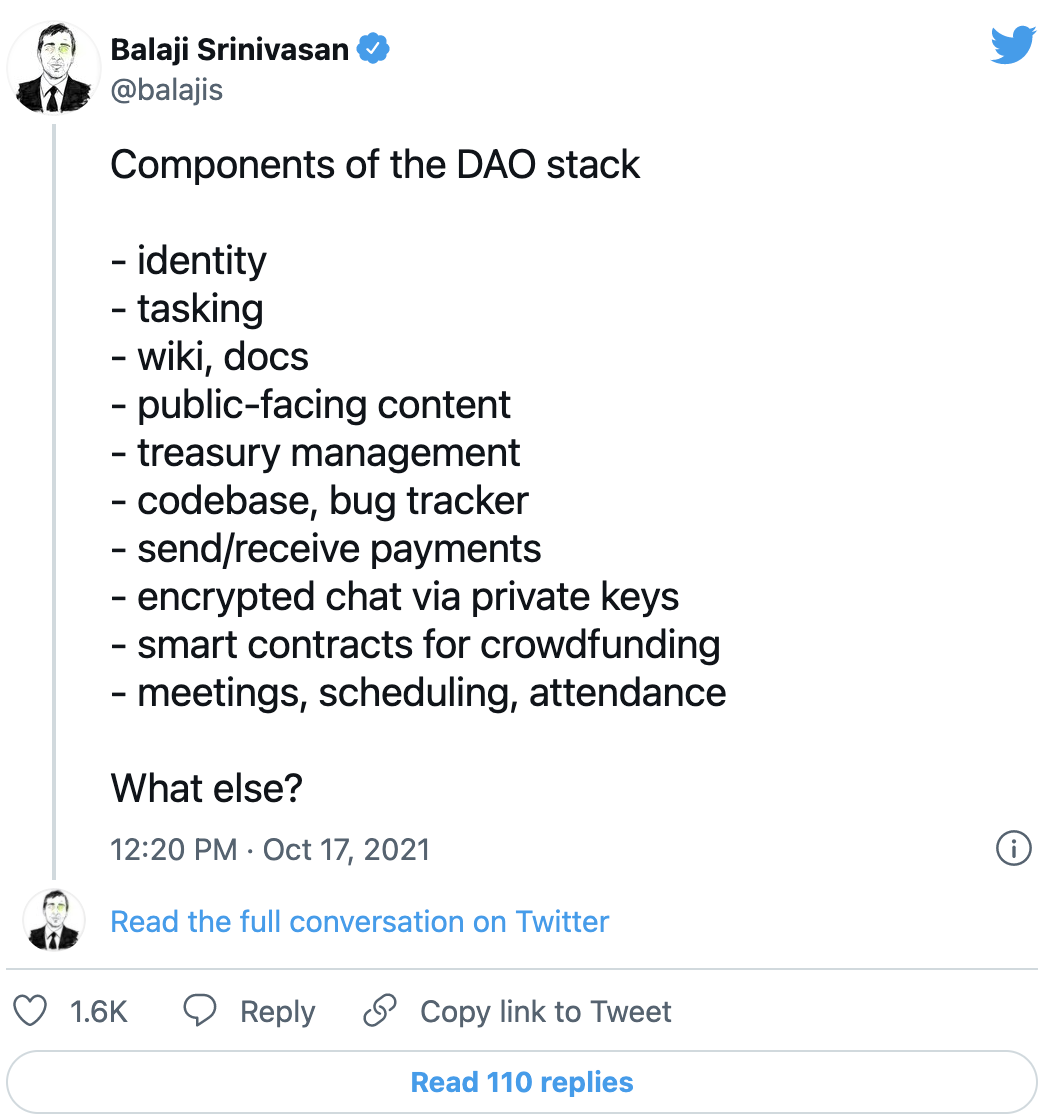This screenshot has width=1054, height=1120.
Task: Read the full conversation on Twitter
Action: pos(359,921)
